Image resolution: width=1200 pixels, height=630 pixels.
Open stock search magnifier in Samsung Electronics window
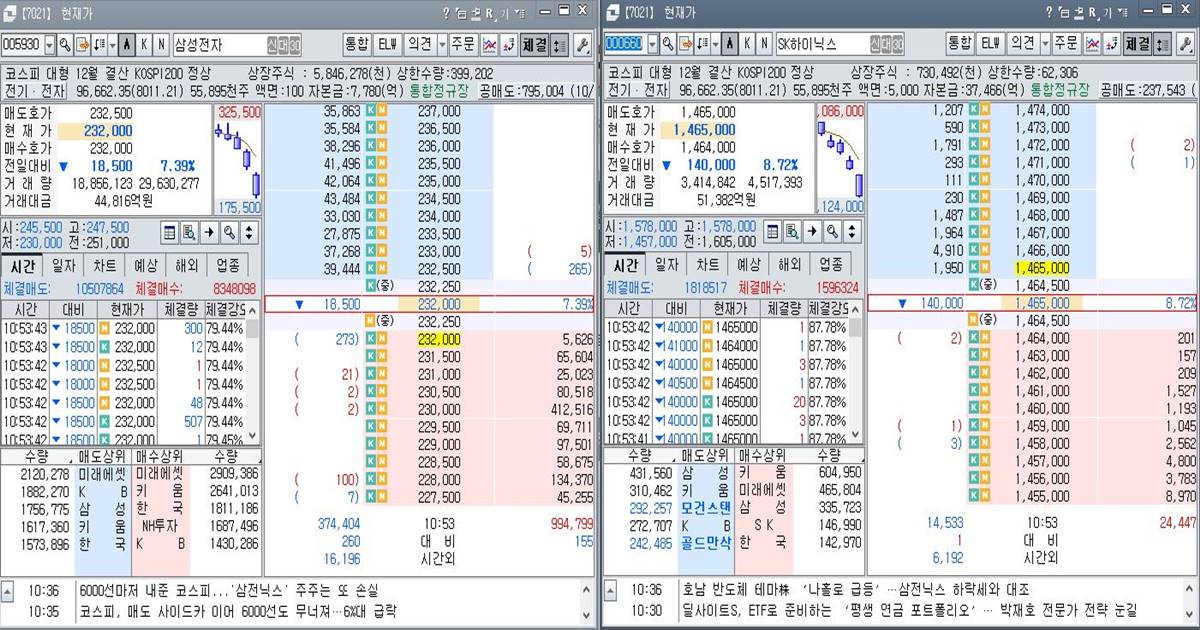click(x=64, y=45)
